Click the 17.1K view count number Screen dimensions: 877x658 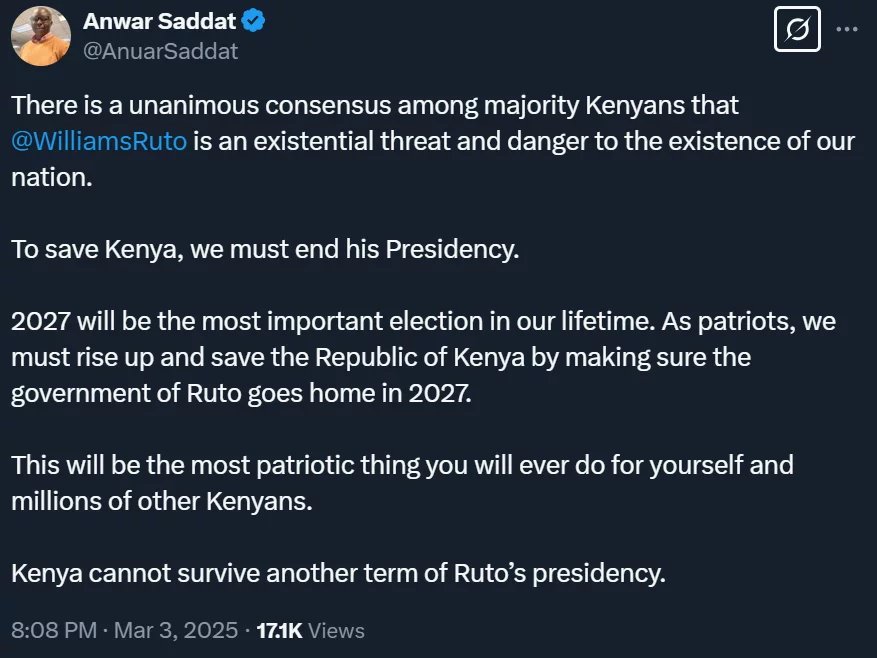(279, 630)
